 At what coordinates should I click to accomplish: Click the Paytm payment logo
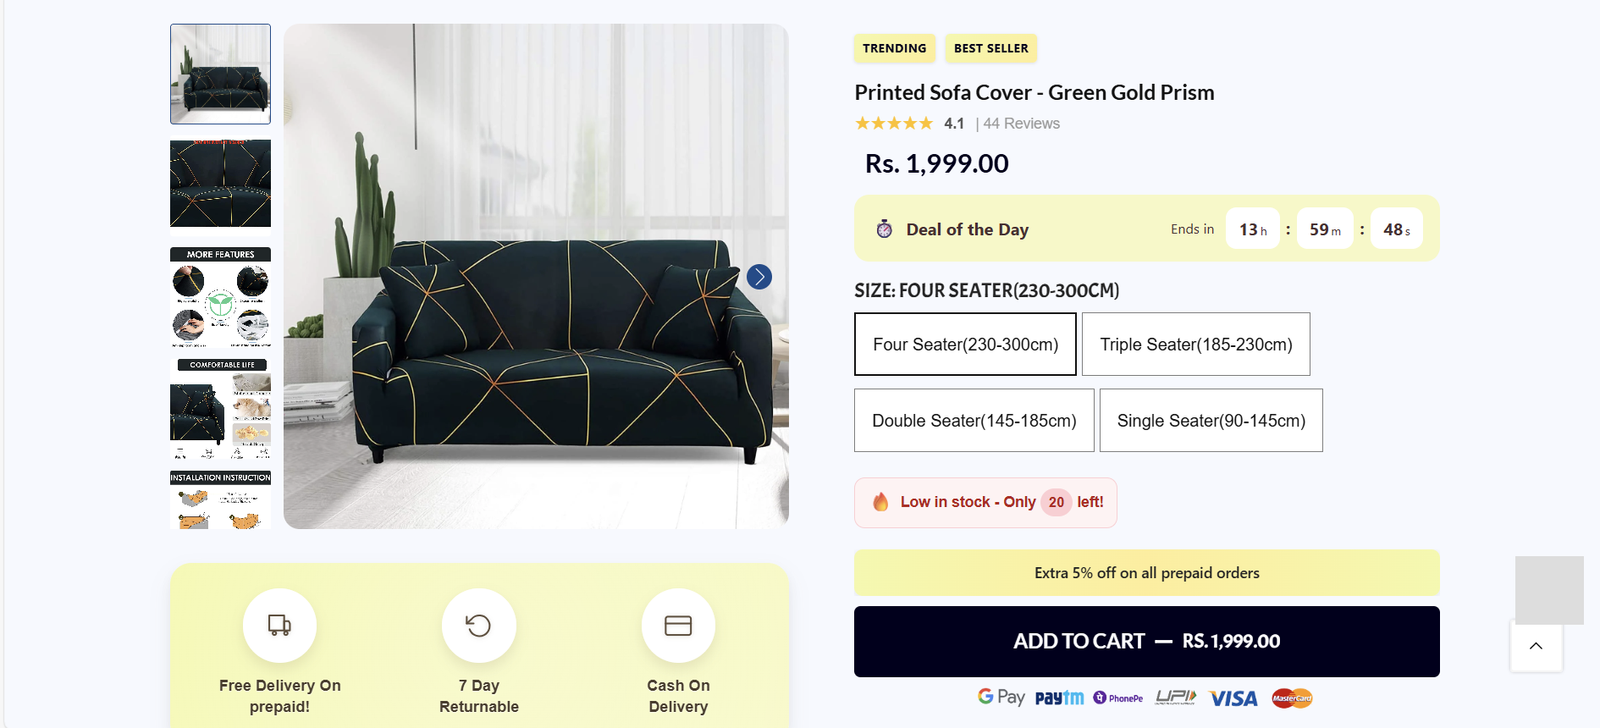1059,698
